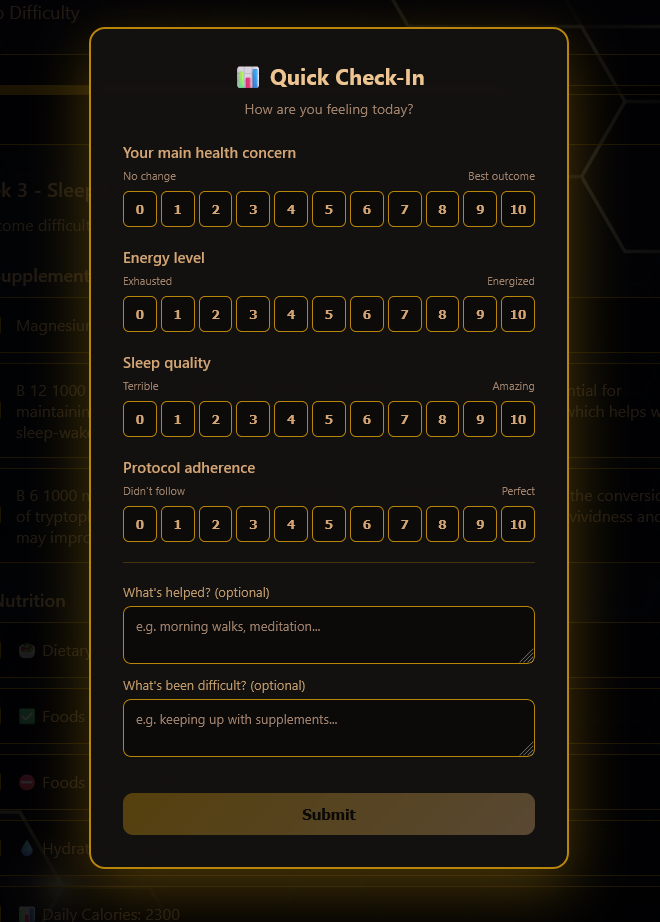Mark Energy level as 9
660x922 pixels.
480,314
